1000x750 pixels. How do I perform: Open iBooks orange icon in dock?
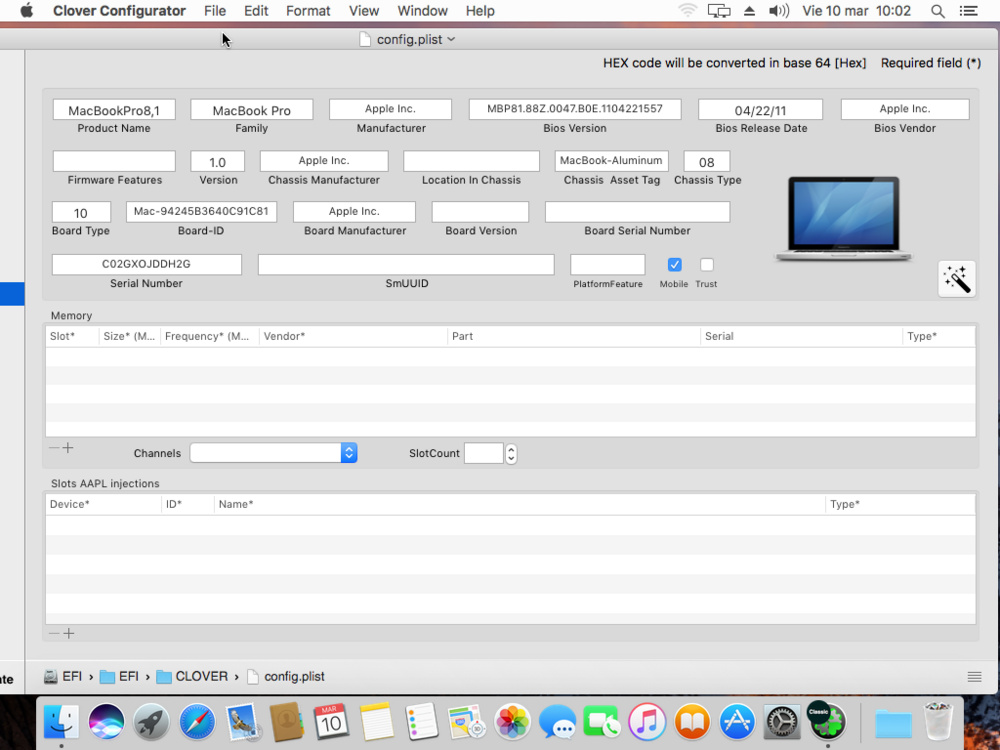coord(692,722)
